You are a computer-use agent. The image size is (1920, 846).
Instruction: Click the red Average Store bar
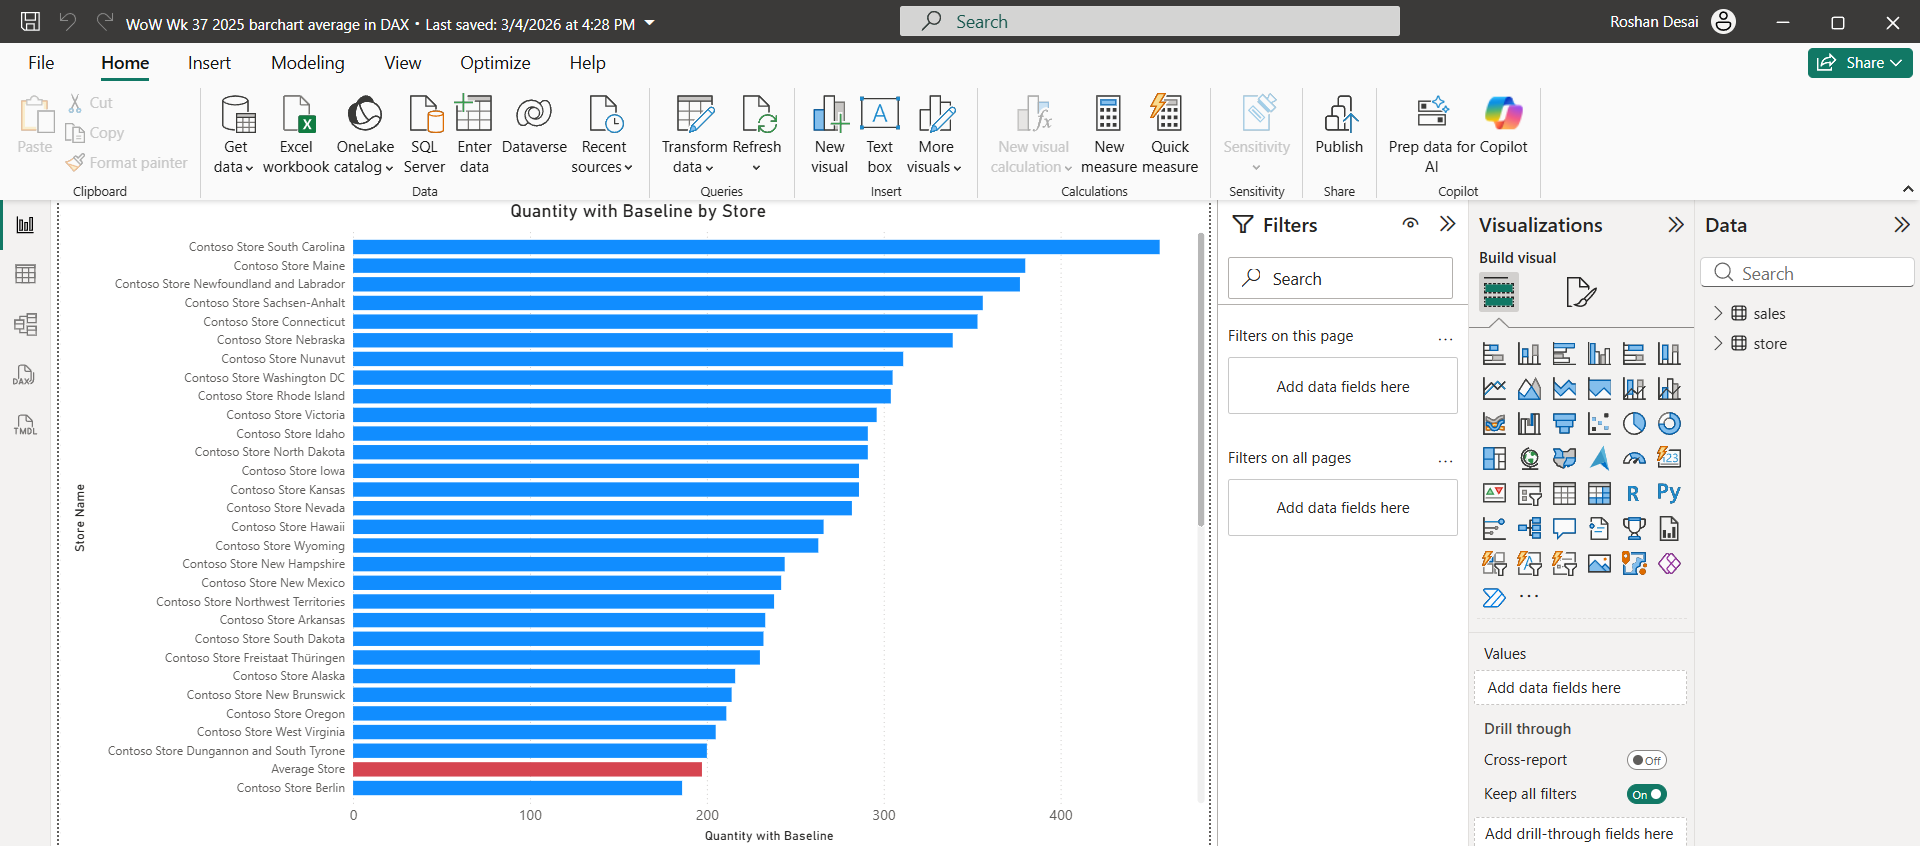[x=527, y=770]
